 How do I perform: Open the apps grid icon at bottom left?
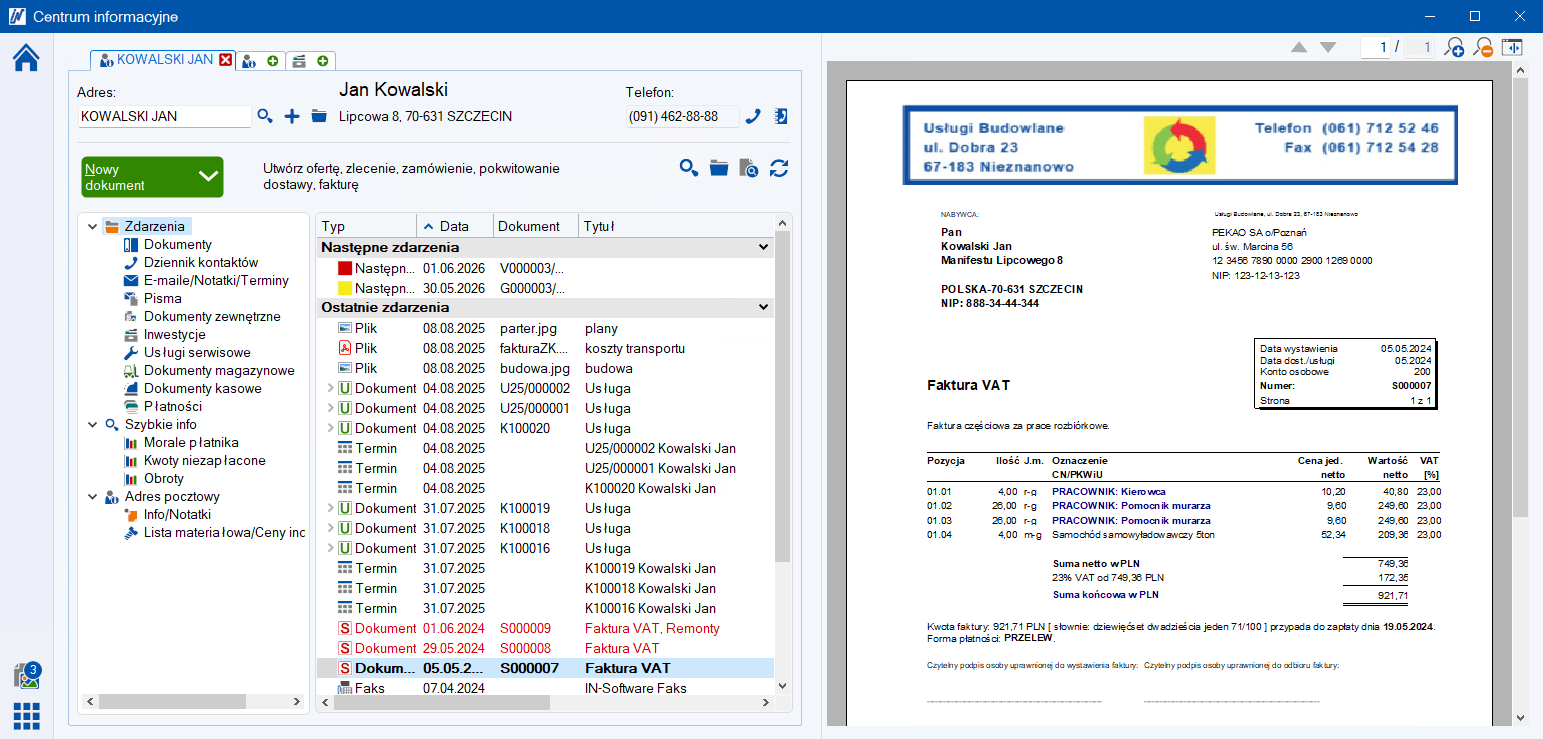pos(26,716)
